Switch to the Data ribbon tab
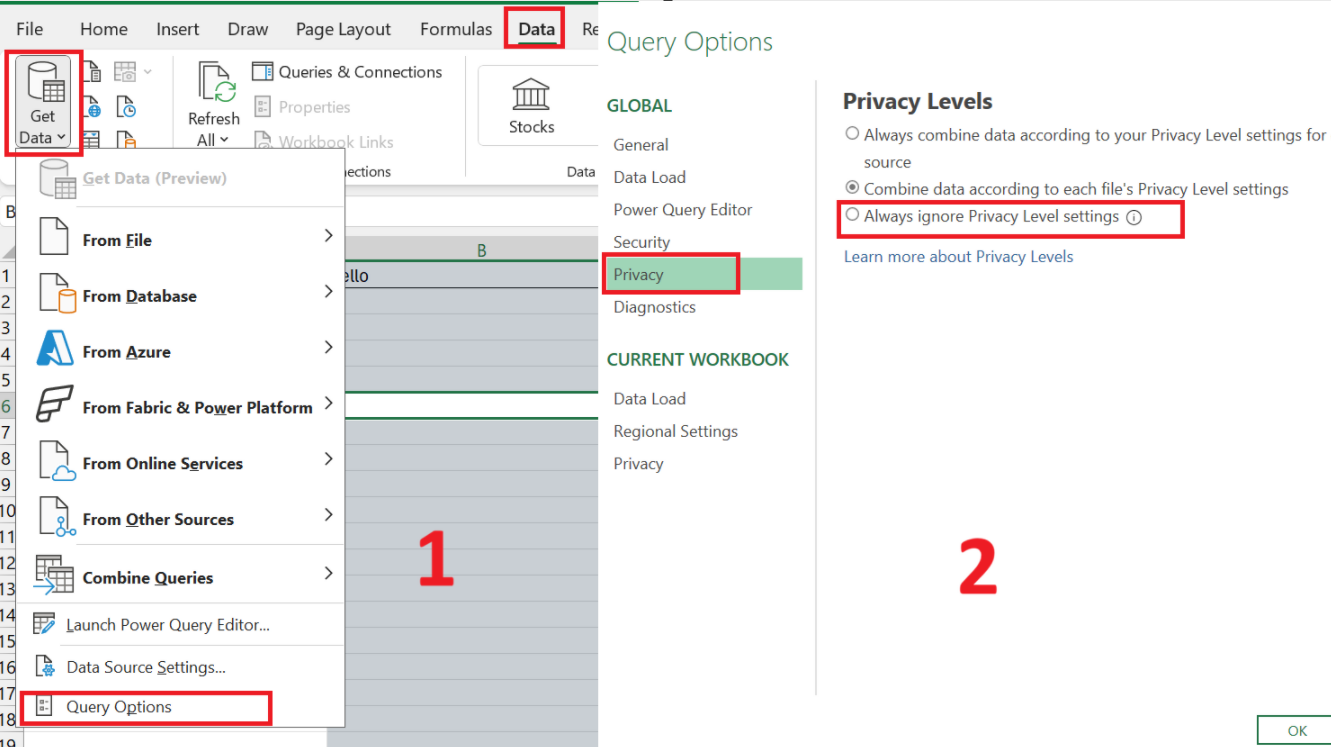Image resolution: width=1331 pixels, height=747 pixels. click(x=536, y=29)
